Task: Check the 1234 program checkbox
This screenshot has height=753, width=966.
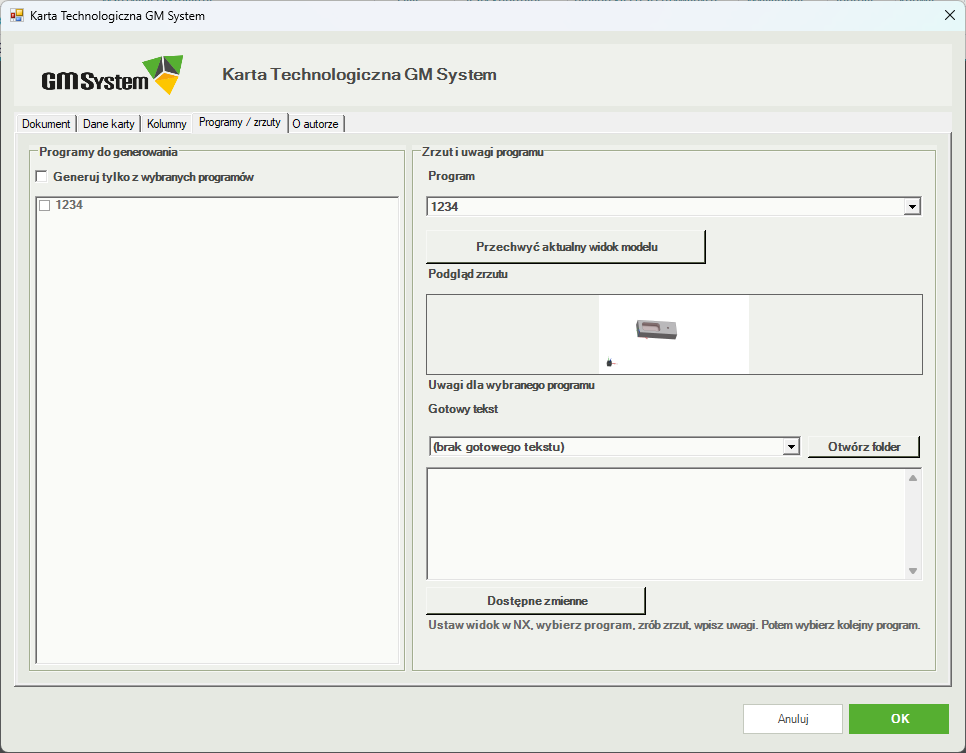Action: tap(45, 205)
